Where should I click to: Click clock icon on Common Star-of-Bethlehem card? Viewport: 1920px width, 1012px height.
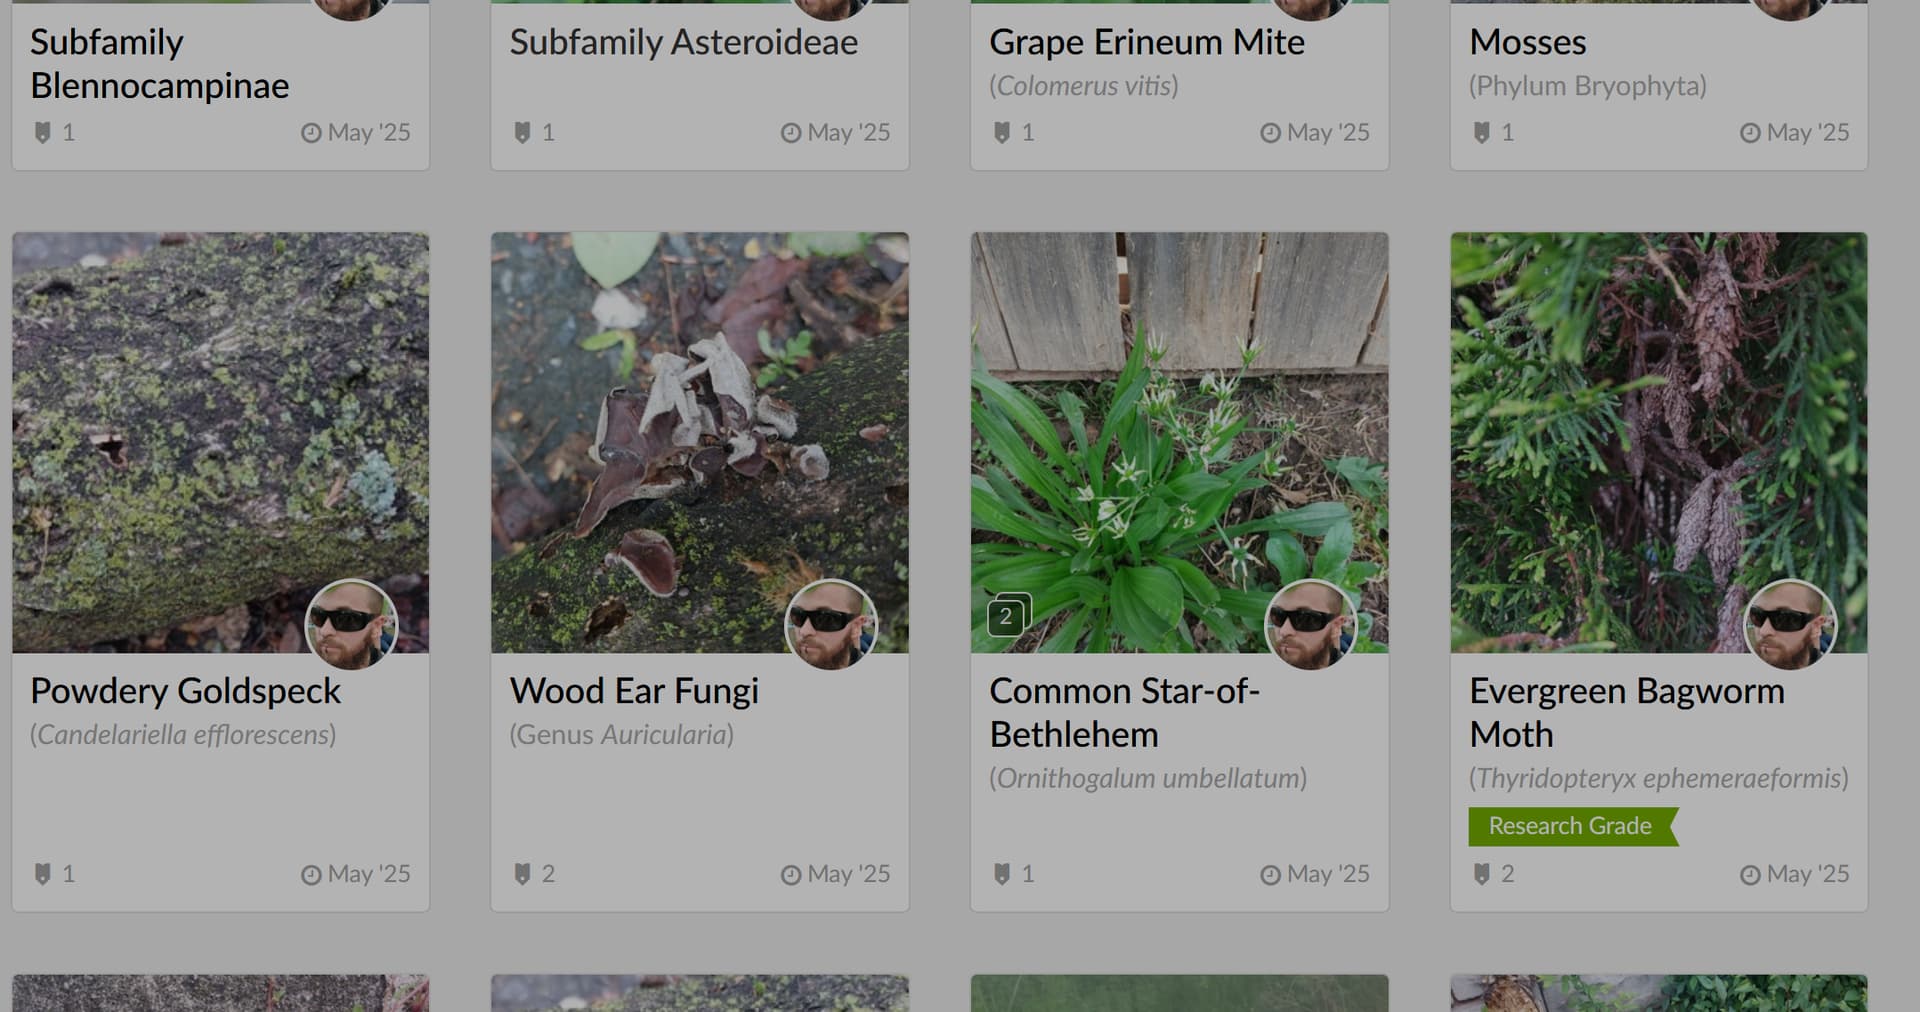[1270, 875]
